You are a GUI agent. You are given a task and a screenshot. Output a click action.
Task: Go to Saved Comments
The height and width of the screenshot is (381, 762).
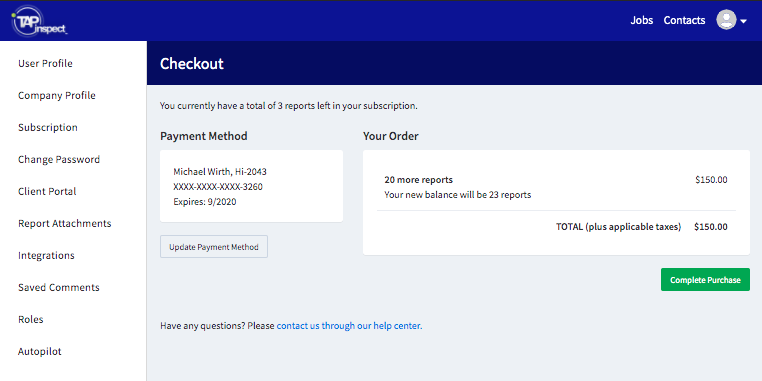click(x=59, y=288)
